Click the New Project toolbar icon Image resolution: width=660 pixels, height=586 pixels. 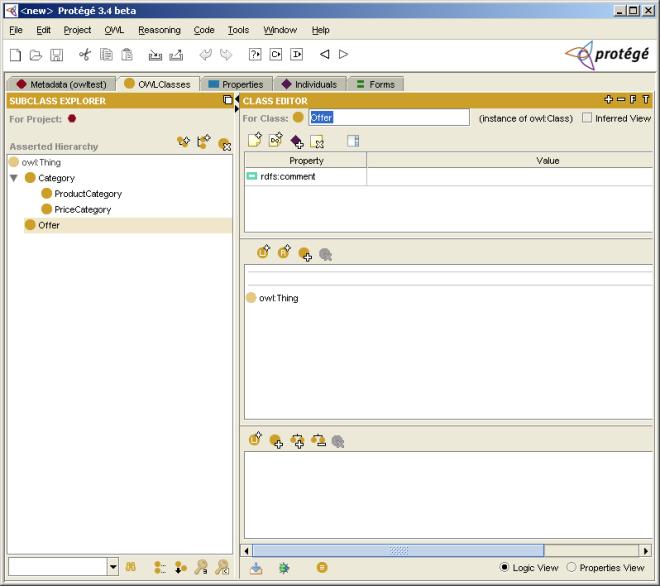click(15, 55)
